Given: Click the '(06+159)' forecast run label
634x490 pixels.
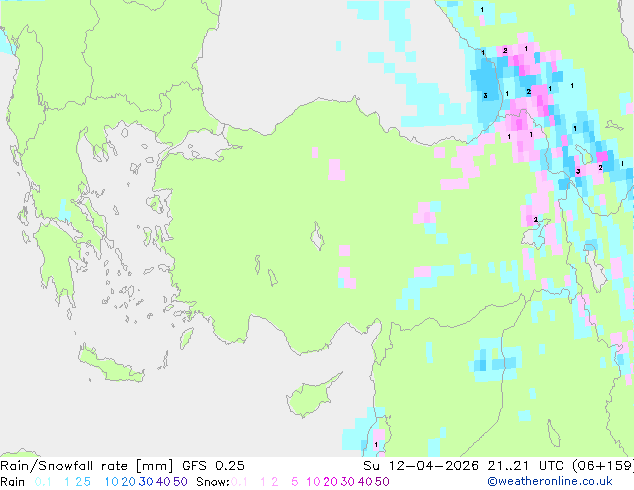Looking at the screenshot, I should pos(603,466).
